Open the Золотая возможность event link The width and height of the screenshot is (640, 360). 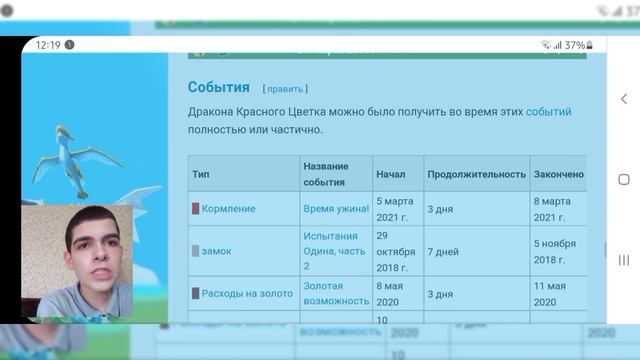[x=336, y=293]
